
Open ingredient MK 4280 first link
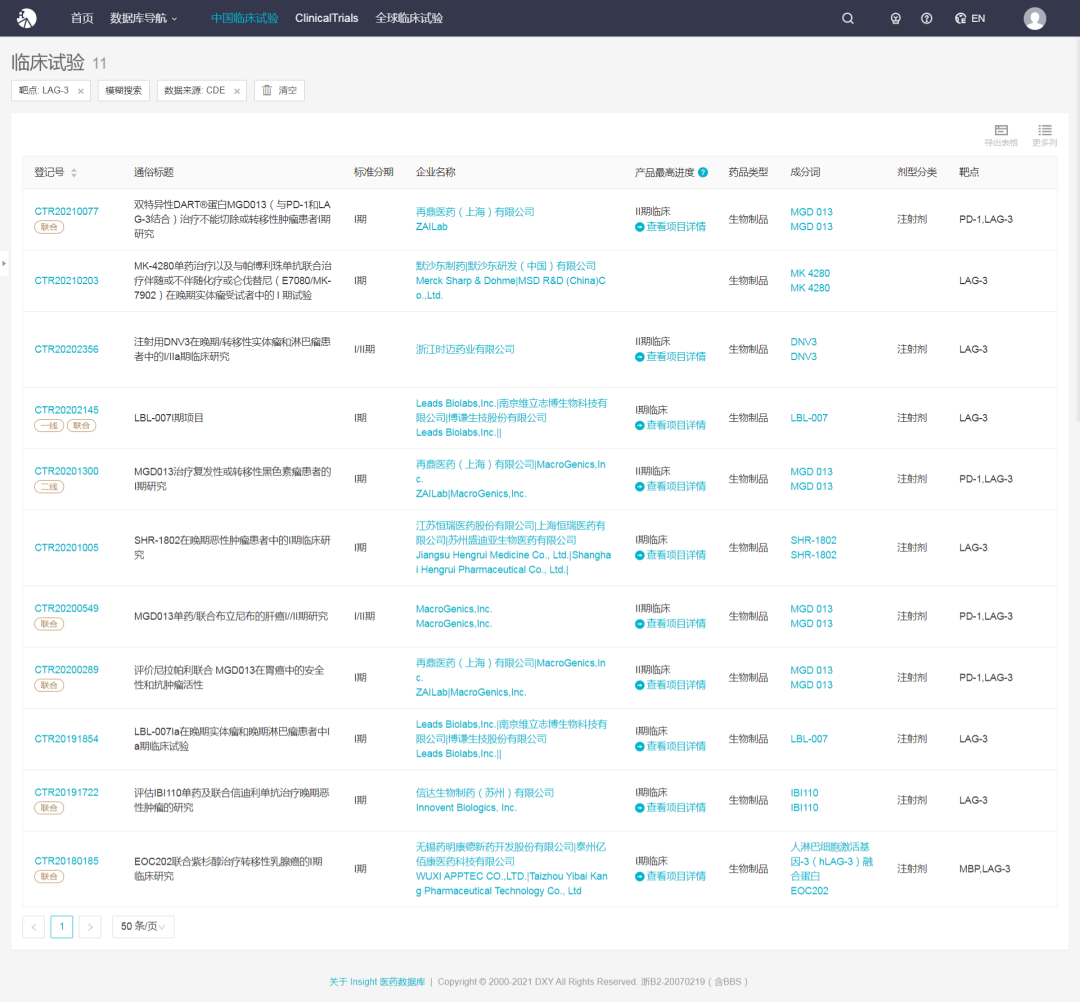(x=810, y=273)
